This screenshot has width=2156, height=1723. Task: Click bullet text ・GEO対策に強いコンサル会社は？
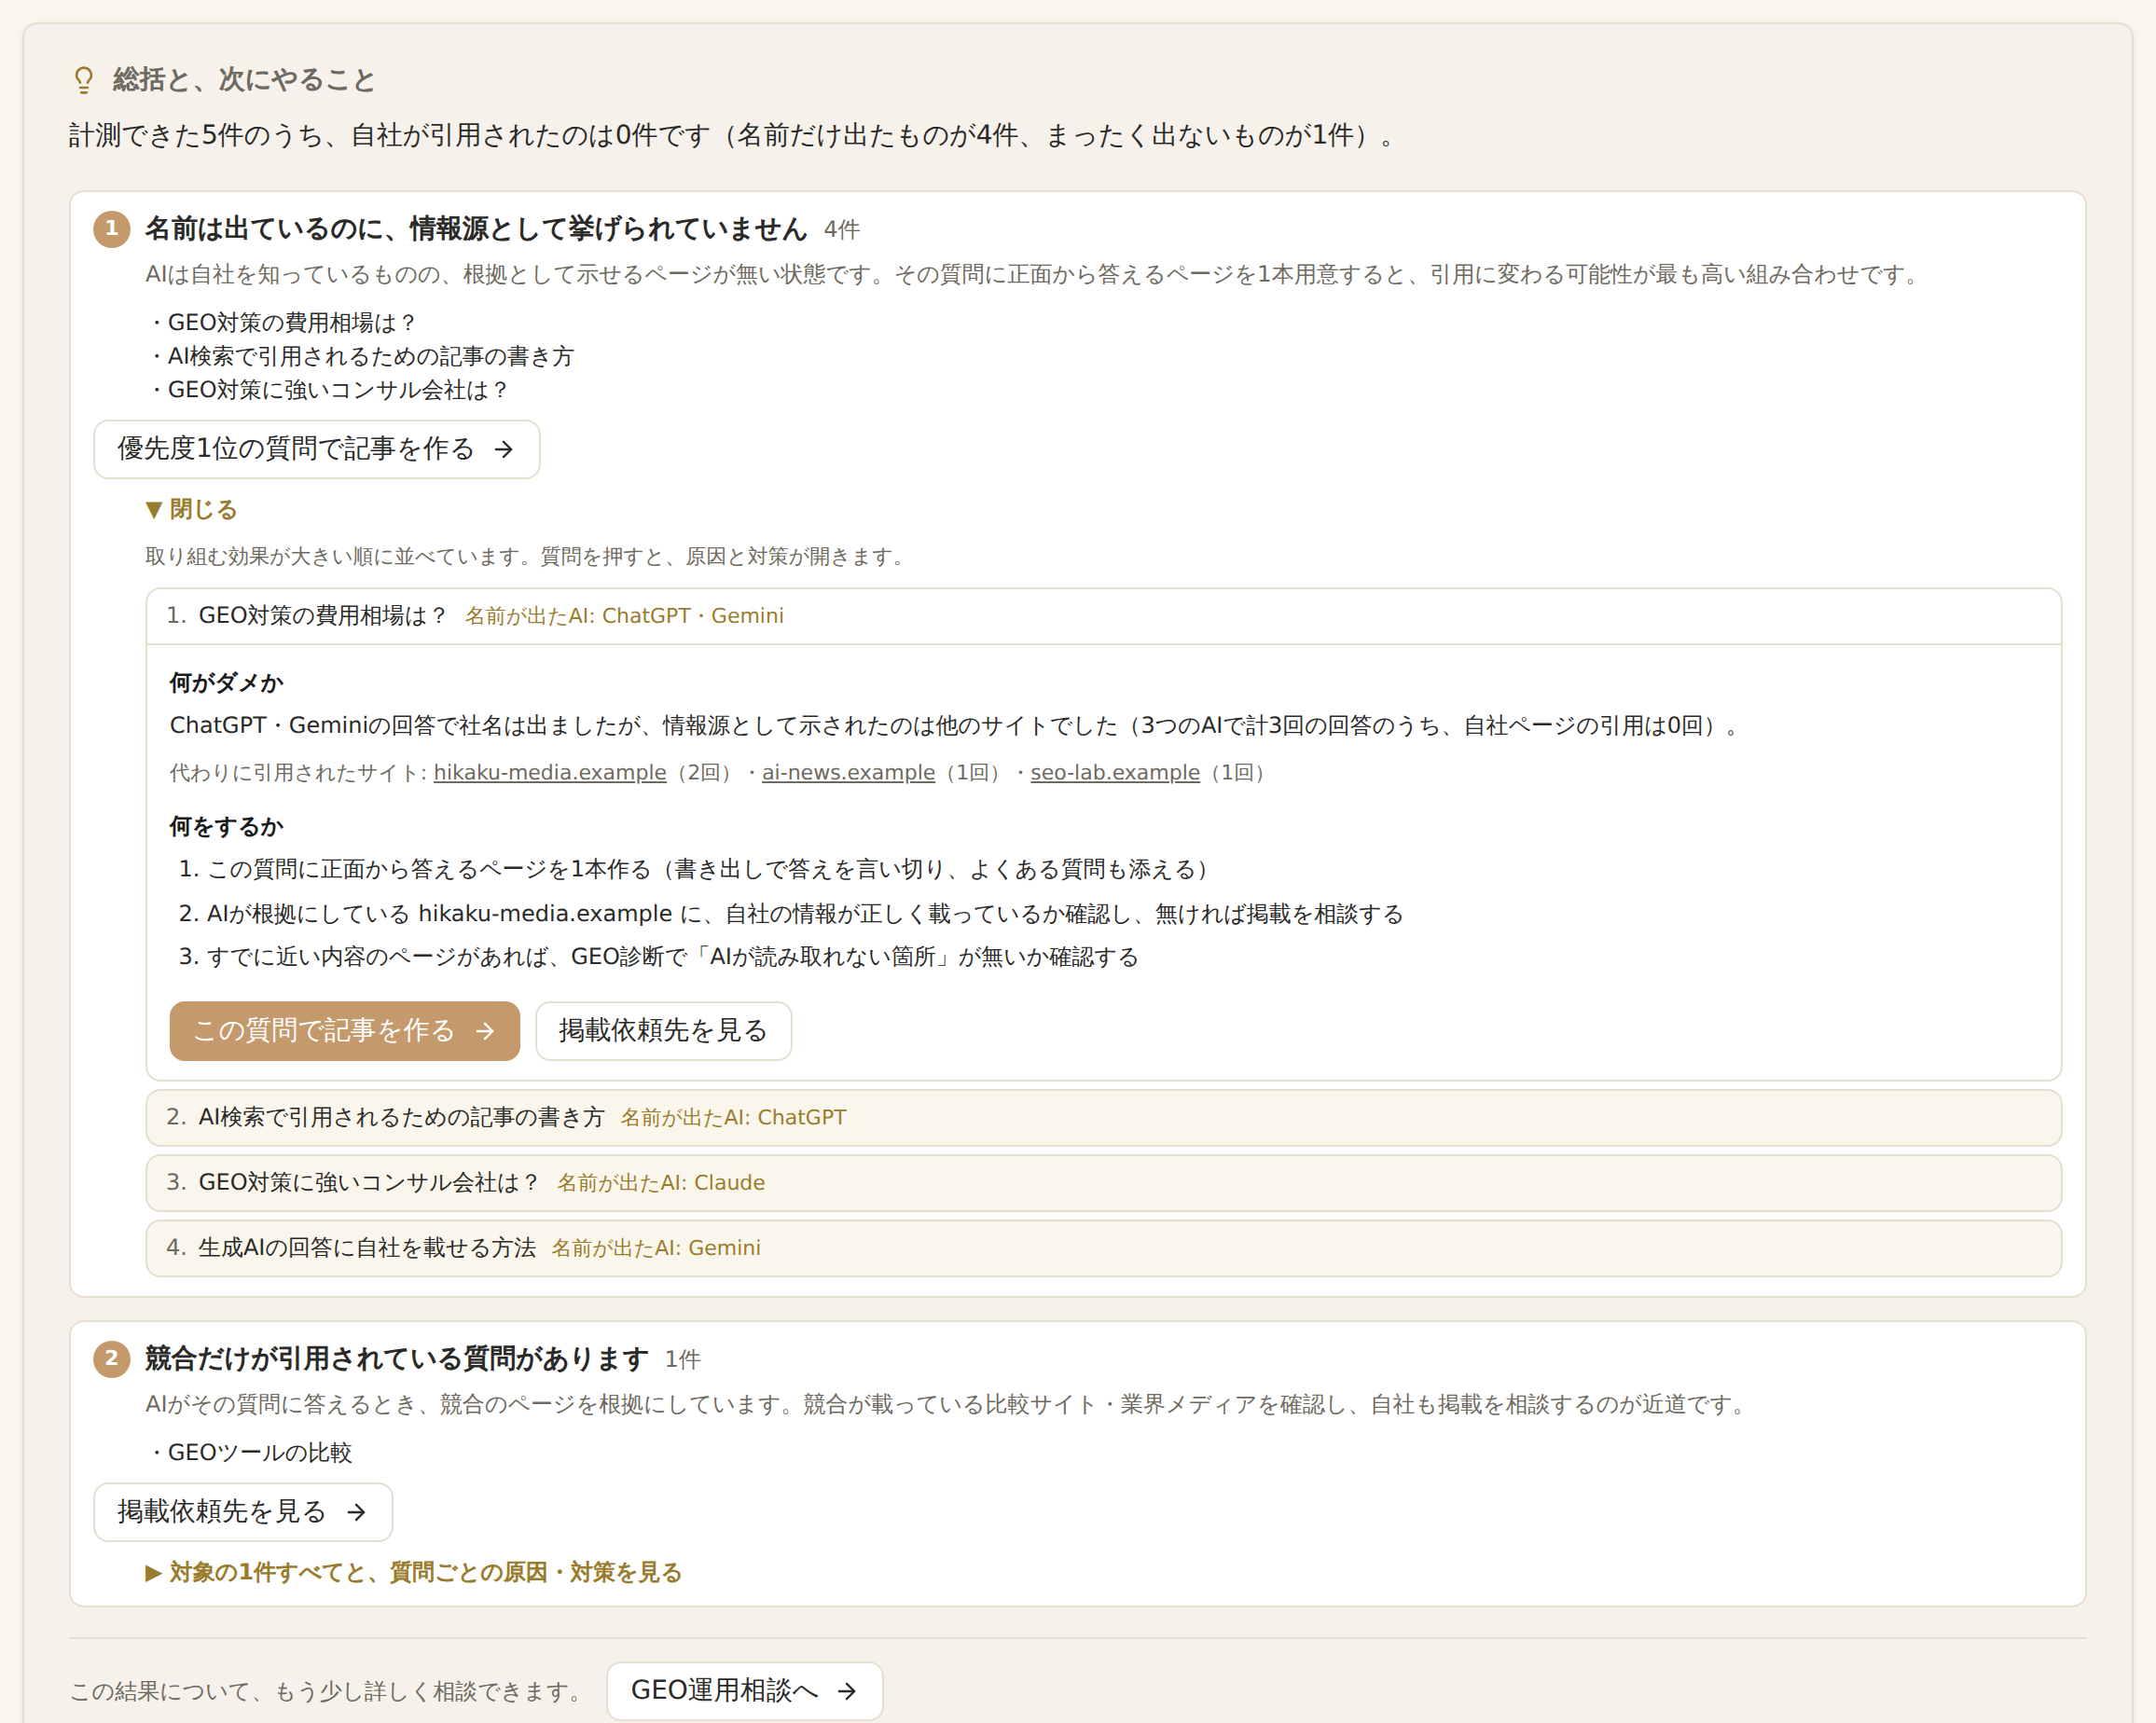click(328, 390)
